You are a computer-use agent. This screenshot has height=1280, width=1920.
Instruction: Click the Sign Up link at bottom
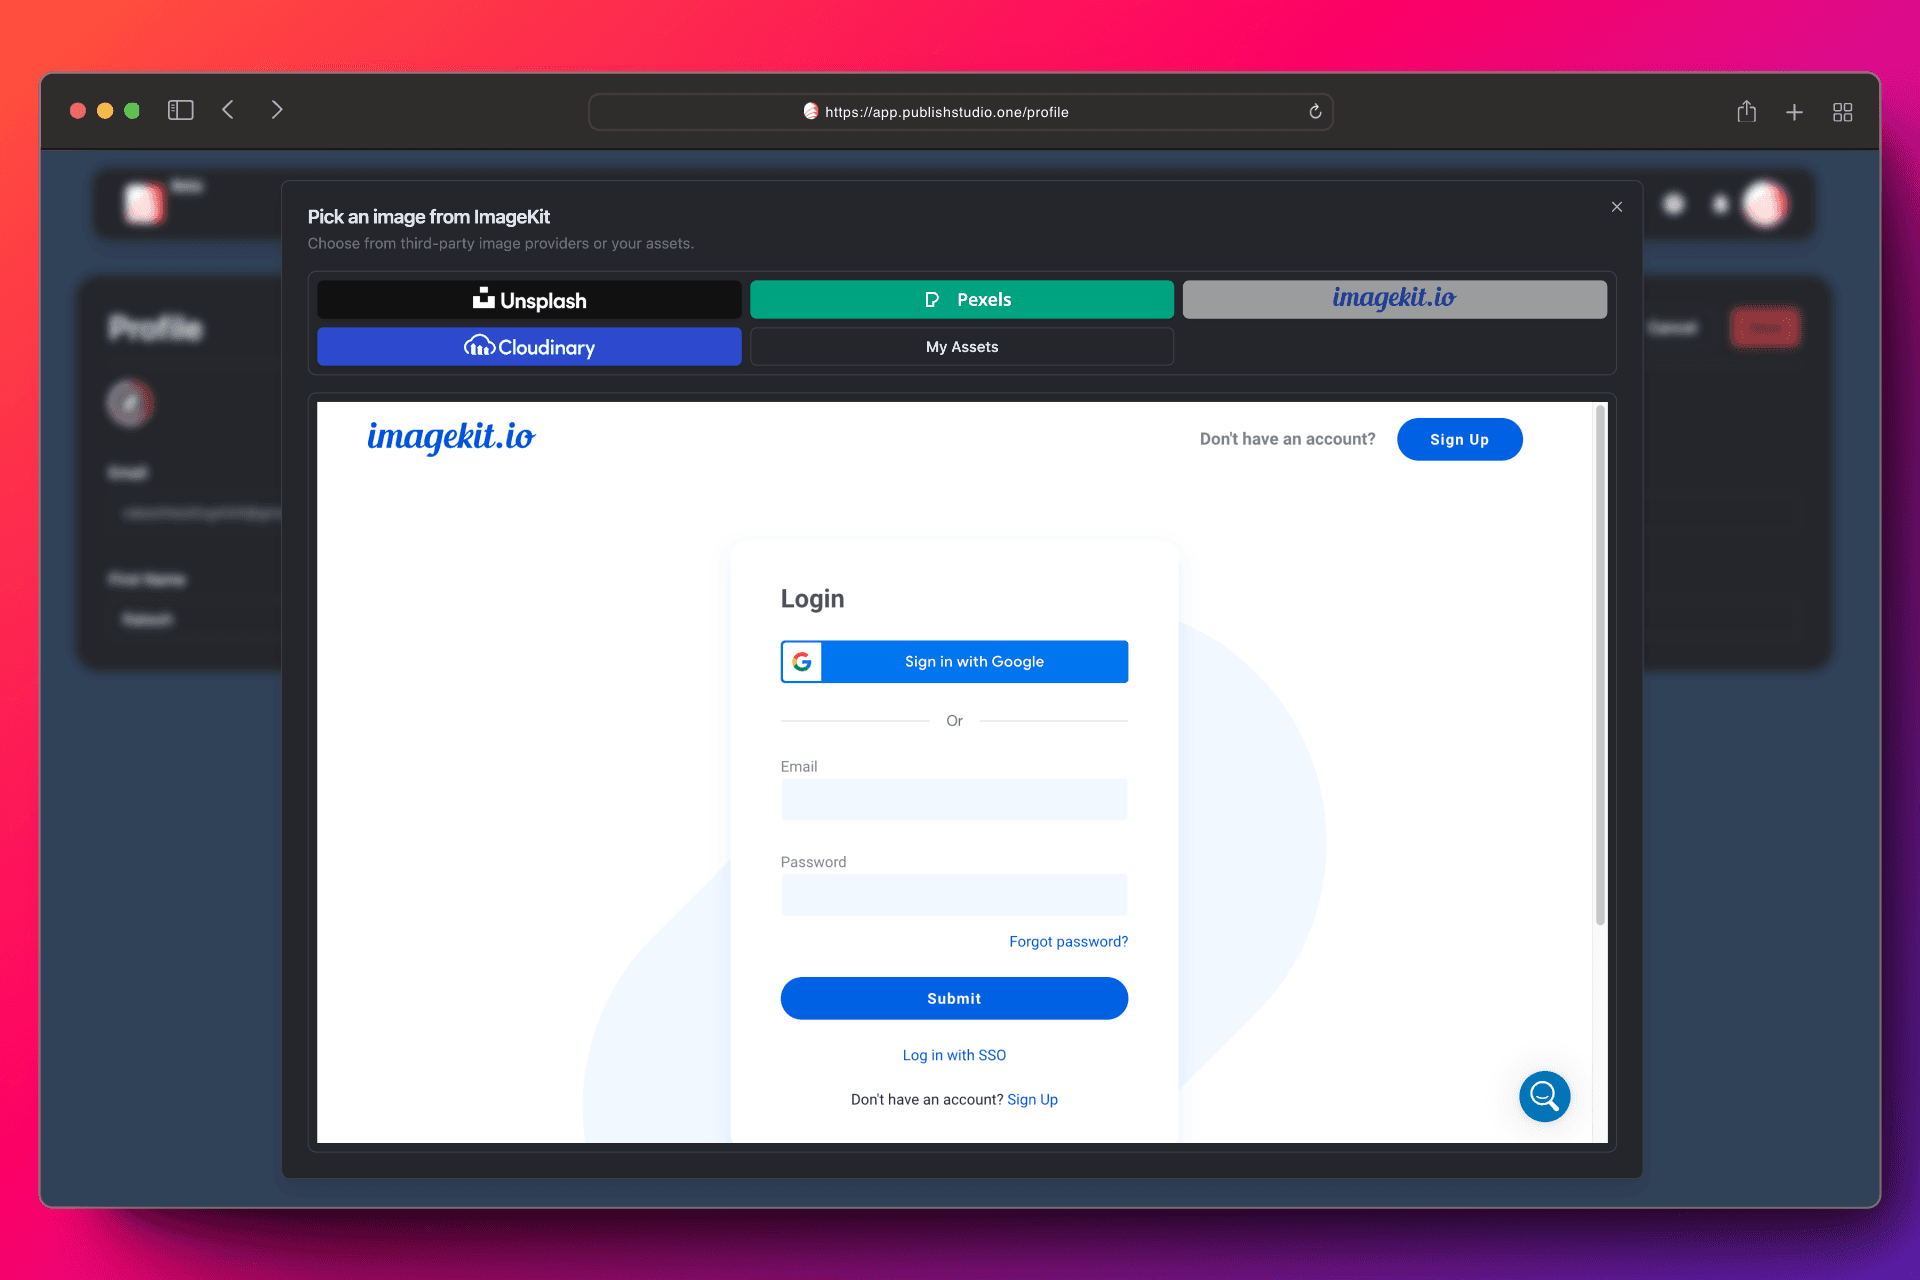(1031, 1099)
